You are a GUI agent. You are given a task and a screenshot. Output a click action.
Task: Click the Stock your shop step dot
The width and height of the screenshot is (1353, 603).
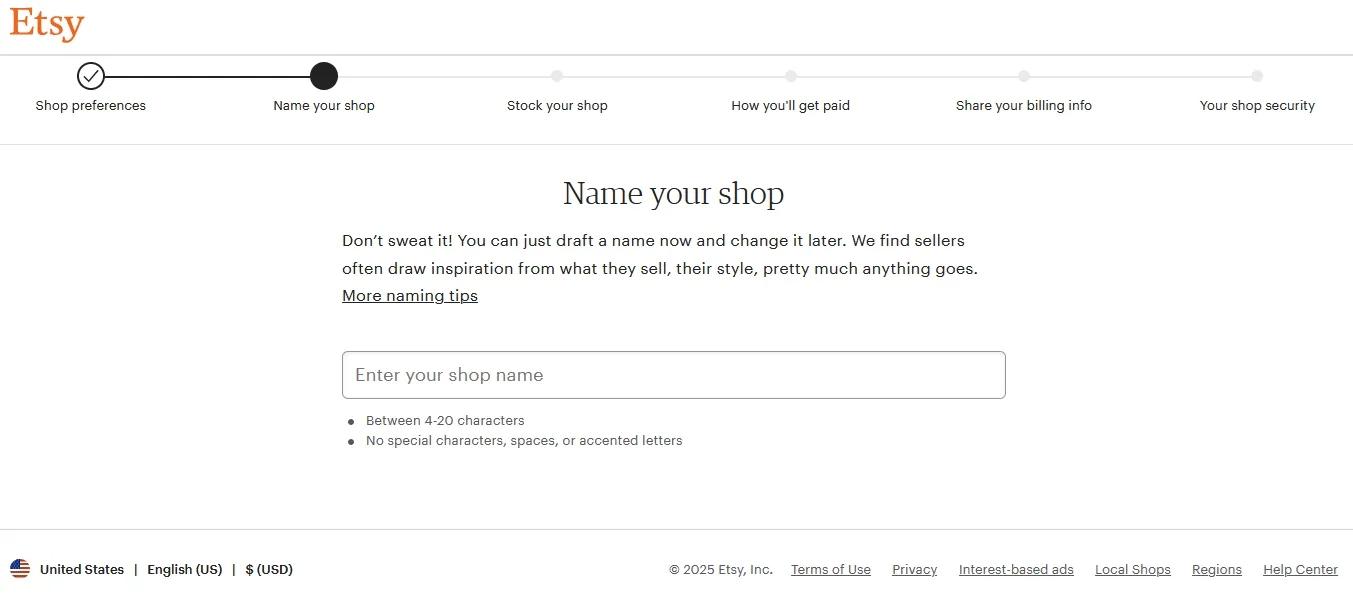pyautogui.click(x=557, y=76)
